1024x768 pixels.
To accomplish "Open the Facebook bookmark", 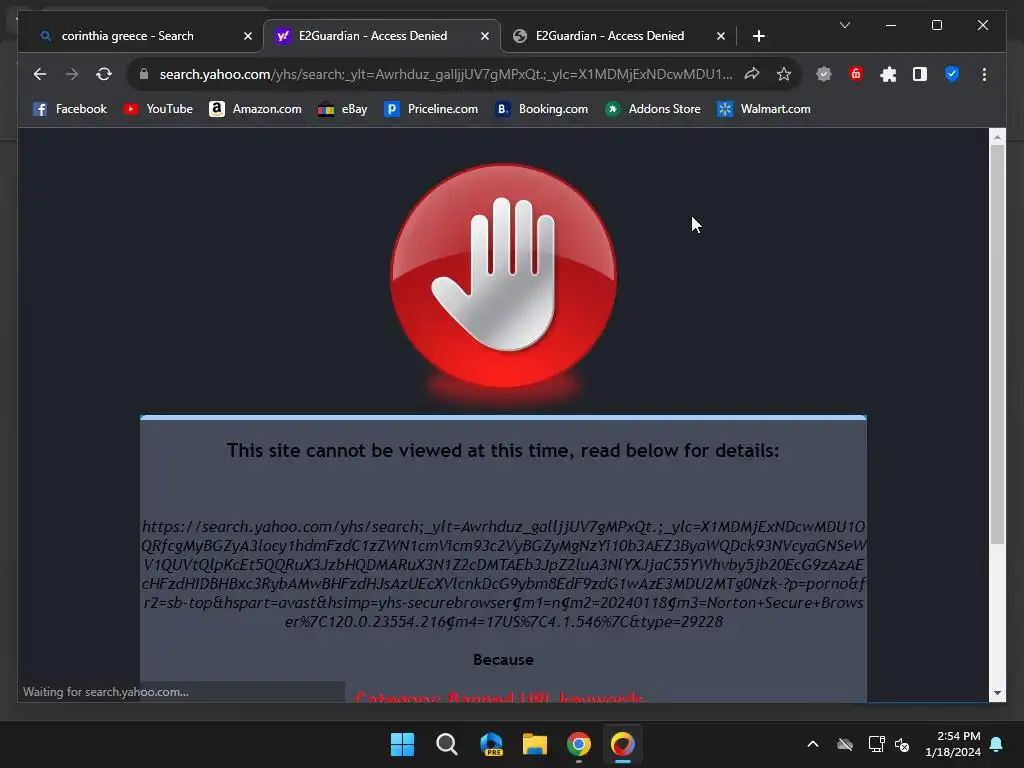I will 70,109.
